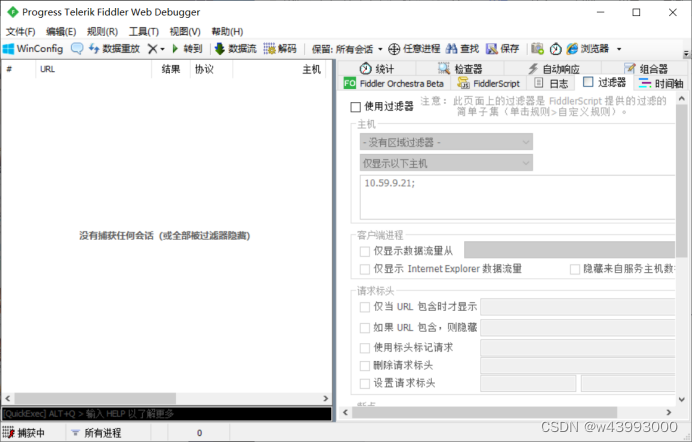Click the comment speech bubble icon
Viewport: 693px width, 442px height.
(x=77, y=49)
